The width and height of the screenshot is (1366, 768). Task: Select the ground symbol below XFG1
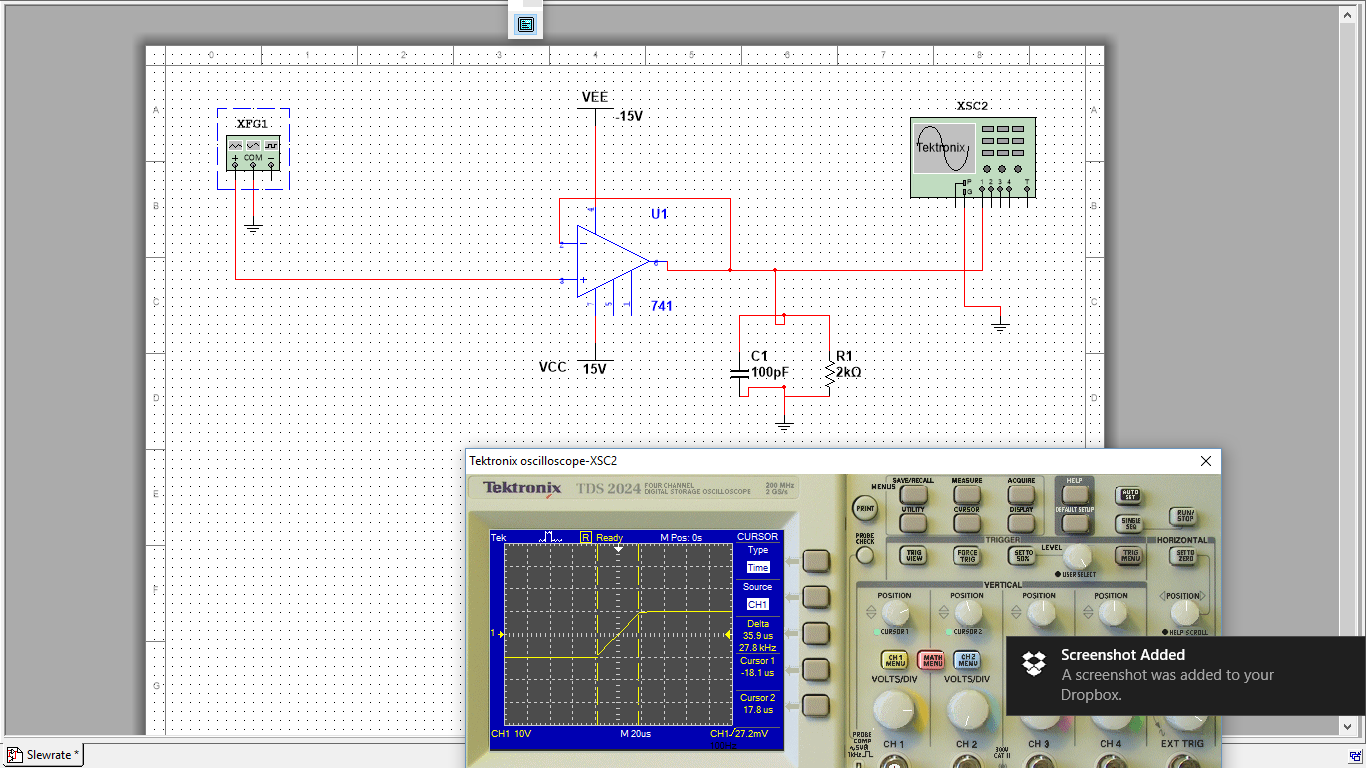(x=253, y=228)
